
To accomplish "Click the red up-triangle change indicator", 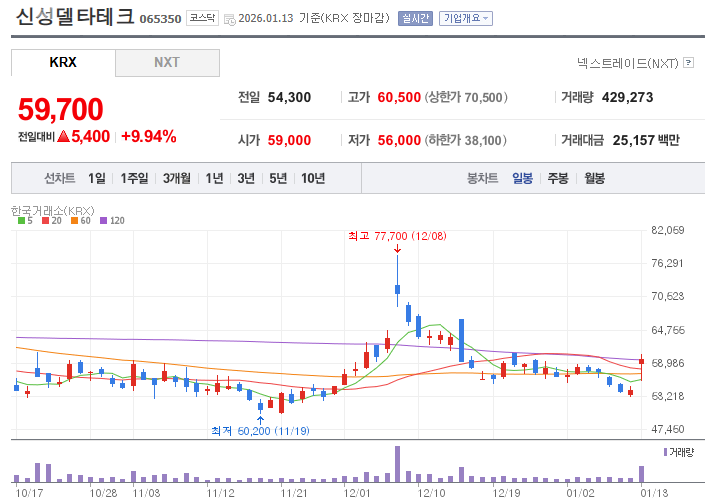I will (64, 136).
